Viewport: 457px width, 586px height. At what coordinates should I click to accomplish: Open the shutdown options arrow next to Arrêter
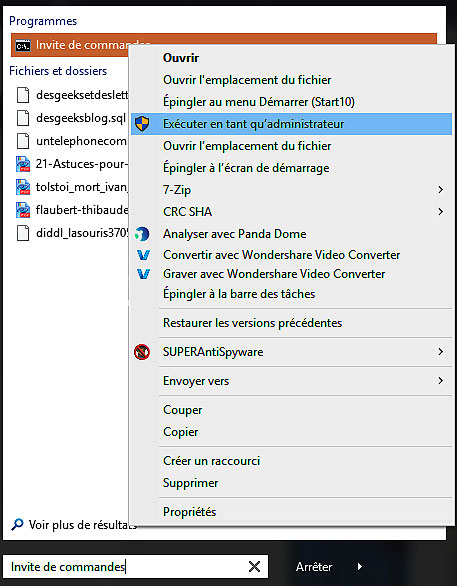[x=359, y=567]
